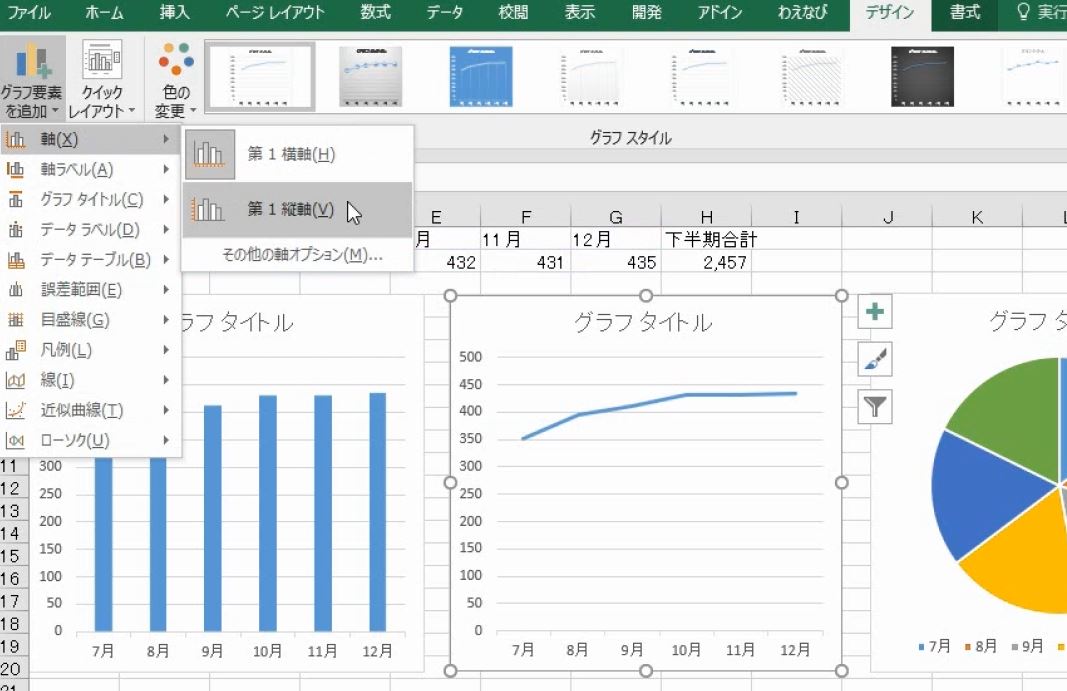Open the 開発 tab

click(646, 12)
